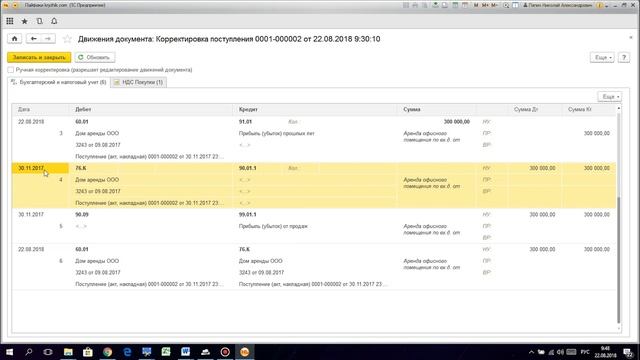The image size is (640, 360).
Task: Open the Еще dropdown above the table
Action: (610, 97)
